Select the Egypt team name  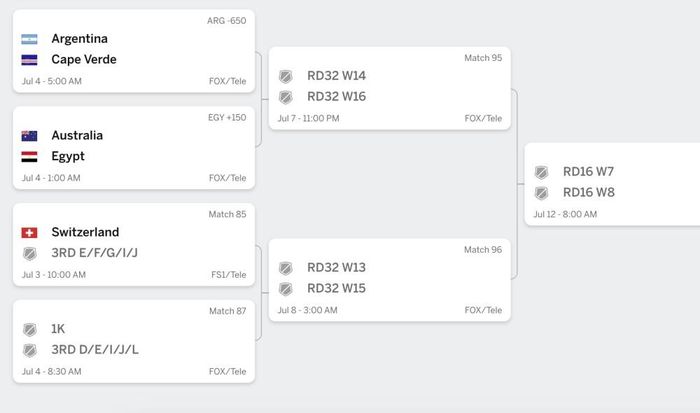(68, 156)
